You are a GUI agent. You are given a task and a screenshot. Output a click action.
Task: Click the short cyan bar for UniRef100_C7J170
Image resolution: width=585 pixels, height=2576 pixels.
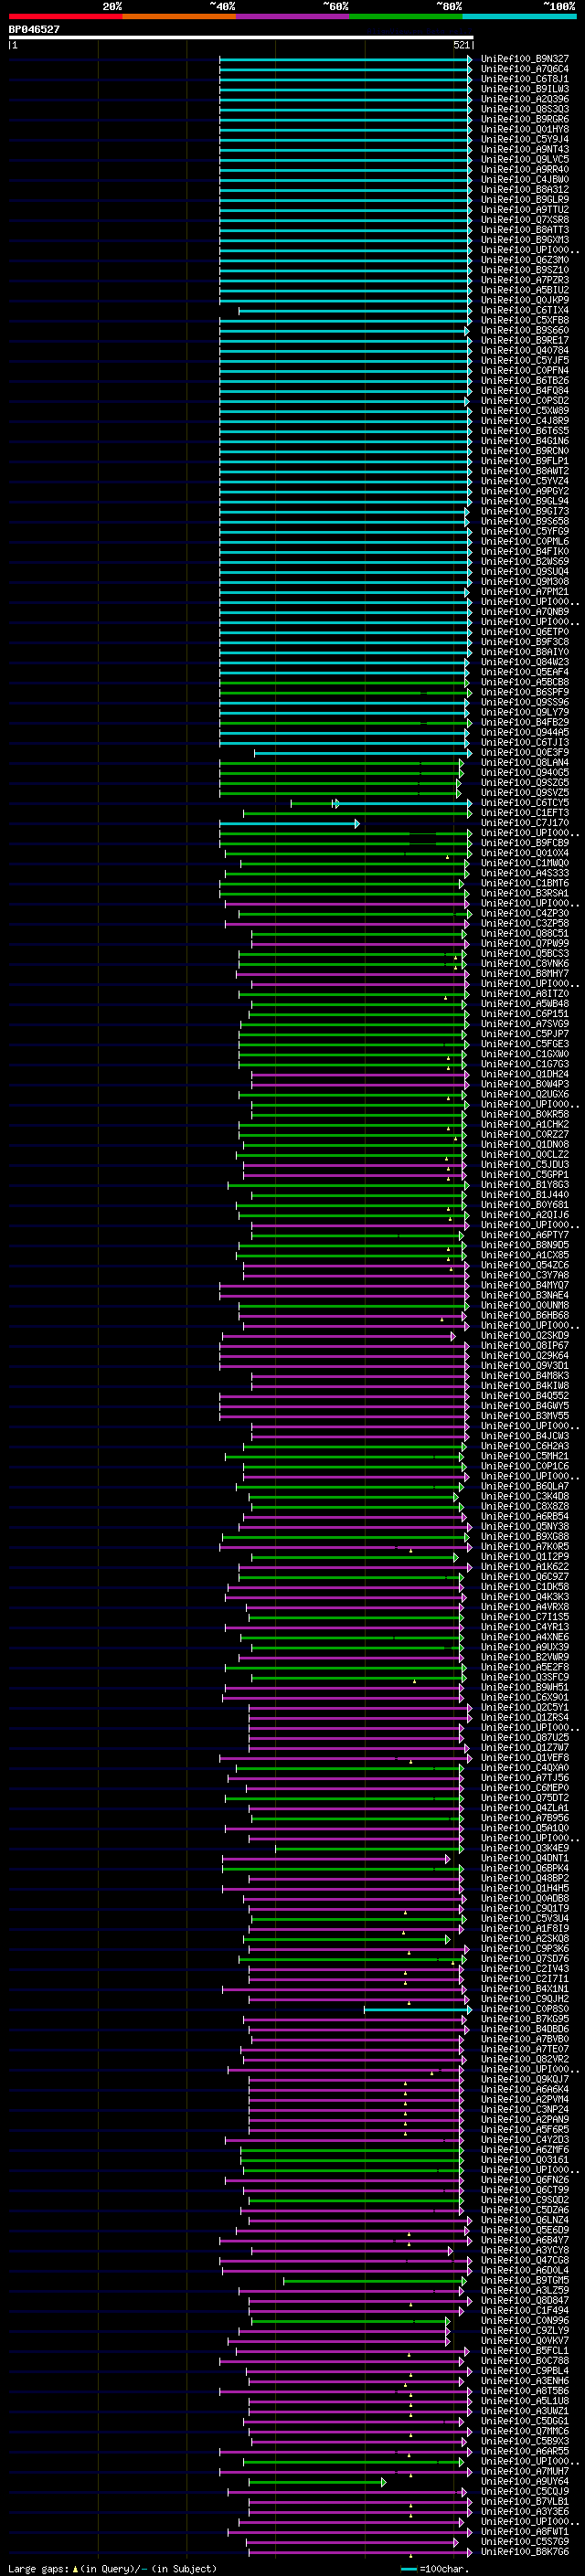click(x=289, y=823)
